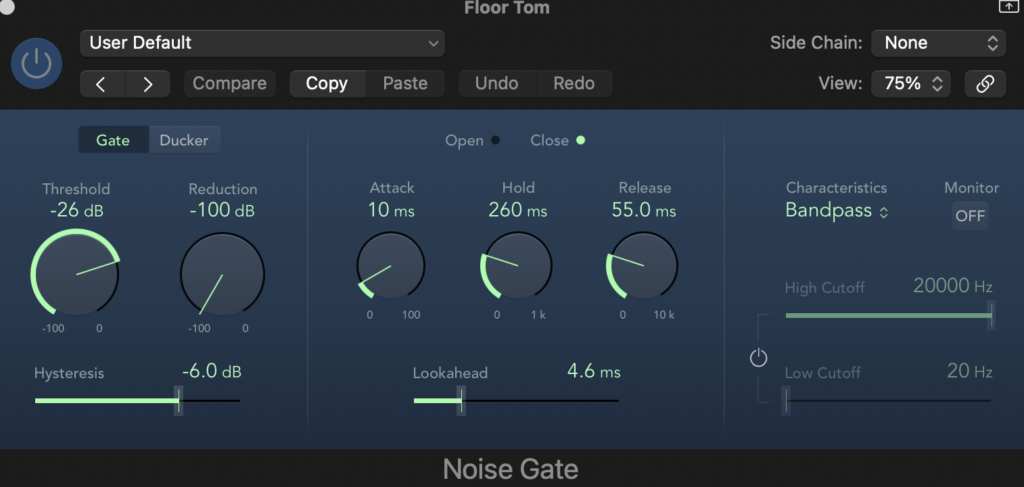Click the Hold knob
This screenshot has width=1024, height=487.
tap(517, 267)
